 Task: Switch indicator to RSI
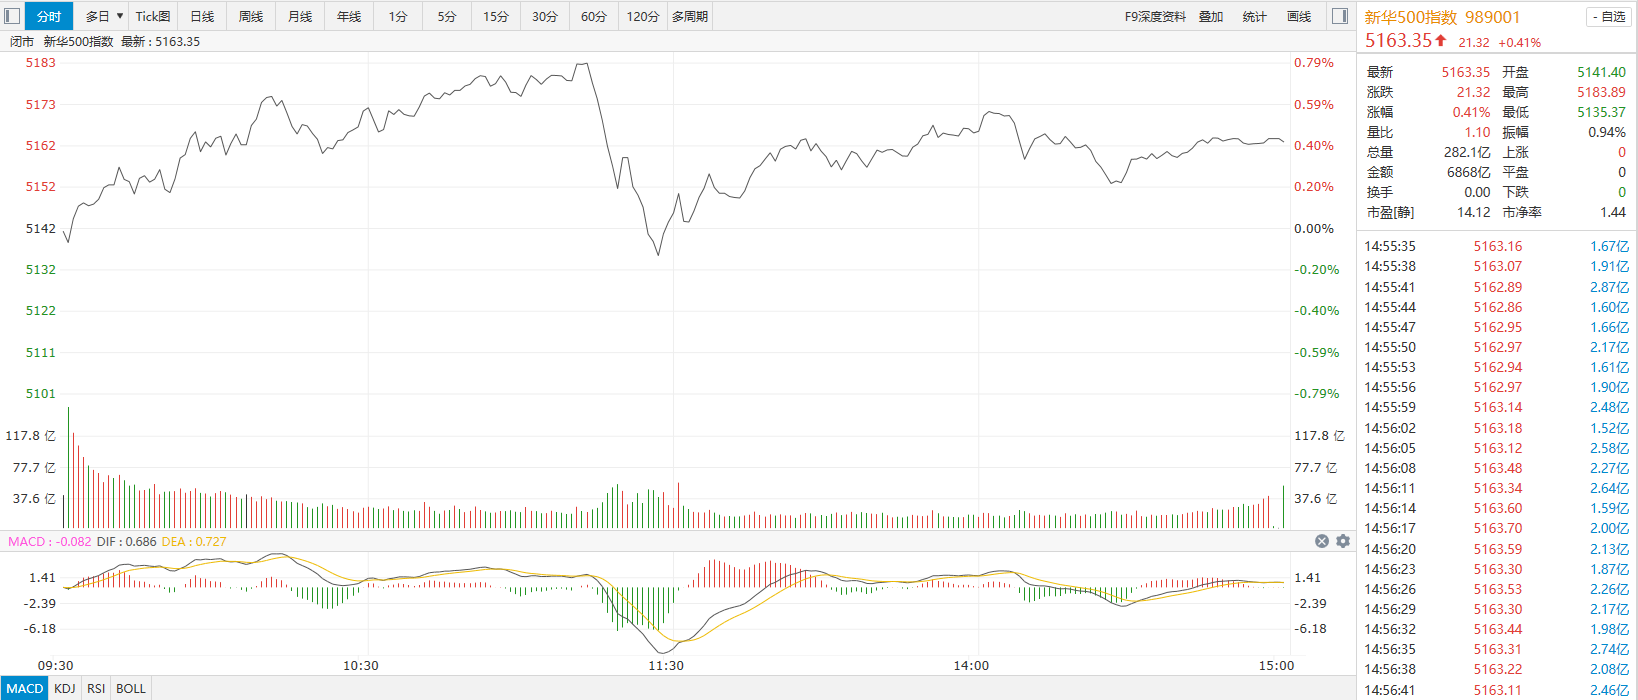click(x=96, y=689)
